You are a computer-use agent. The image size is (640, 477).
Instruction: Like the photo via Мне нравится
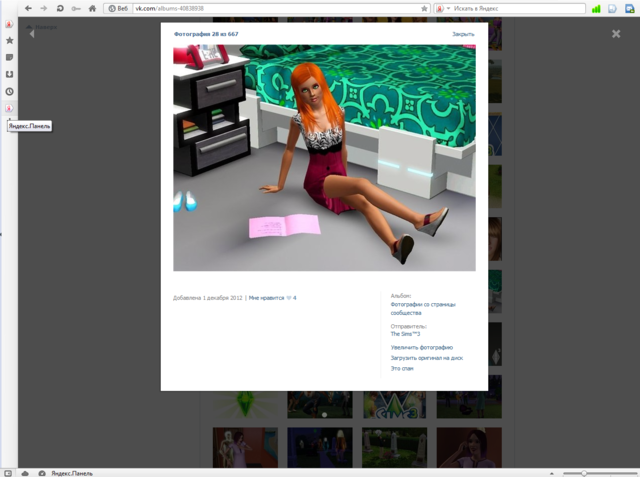pyautogui.click(x=266, y=298)
